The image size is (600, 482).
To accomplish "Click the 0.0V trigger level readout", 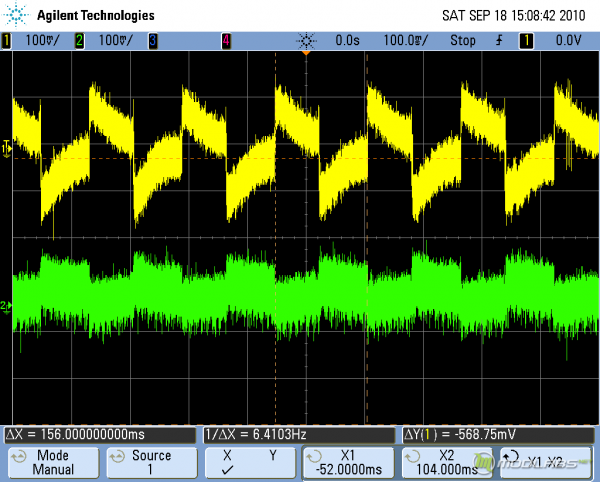I will point(568,41).
